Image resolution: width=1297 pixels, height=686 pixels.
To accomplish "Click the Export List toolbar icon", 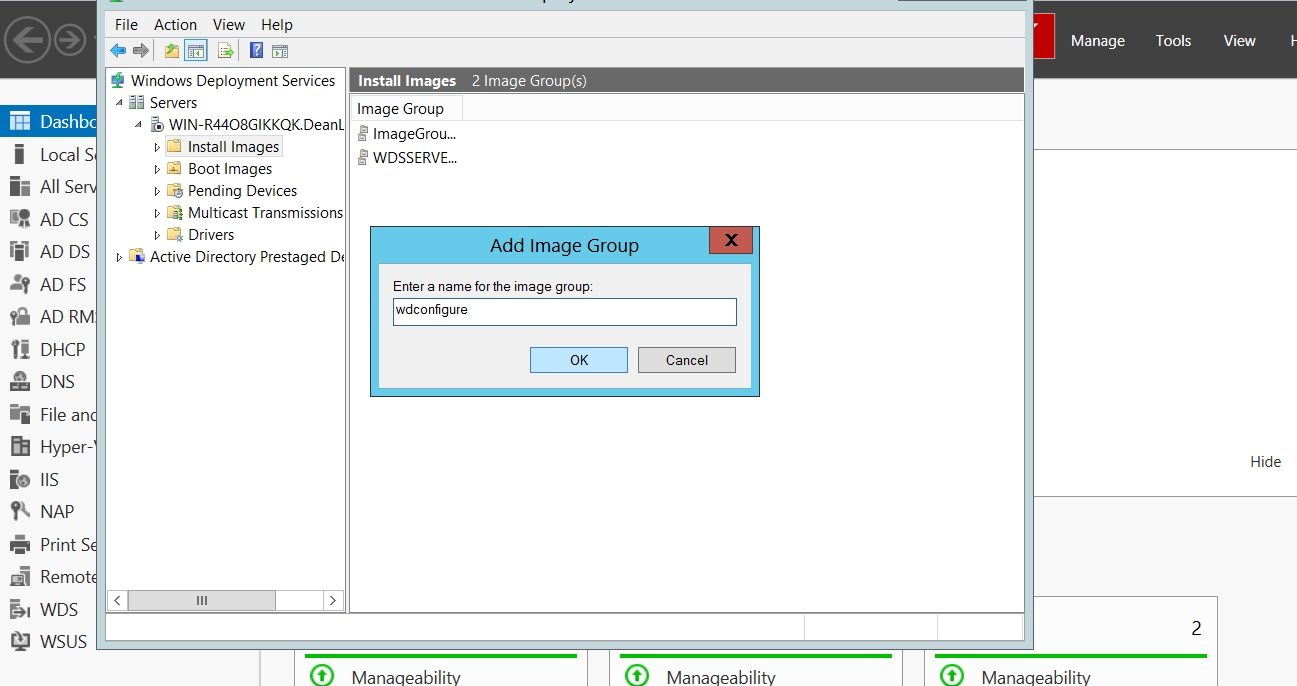I will click(226, 51).
